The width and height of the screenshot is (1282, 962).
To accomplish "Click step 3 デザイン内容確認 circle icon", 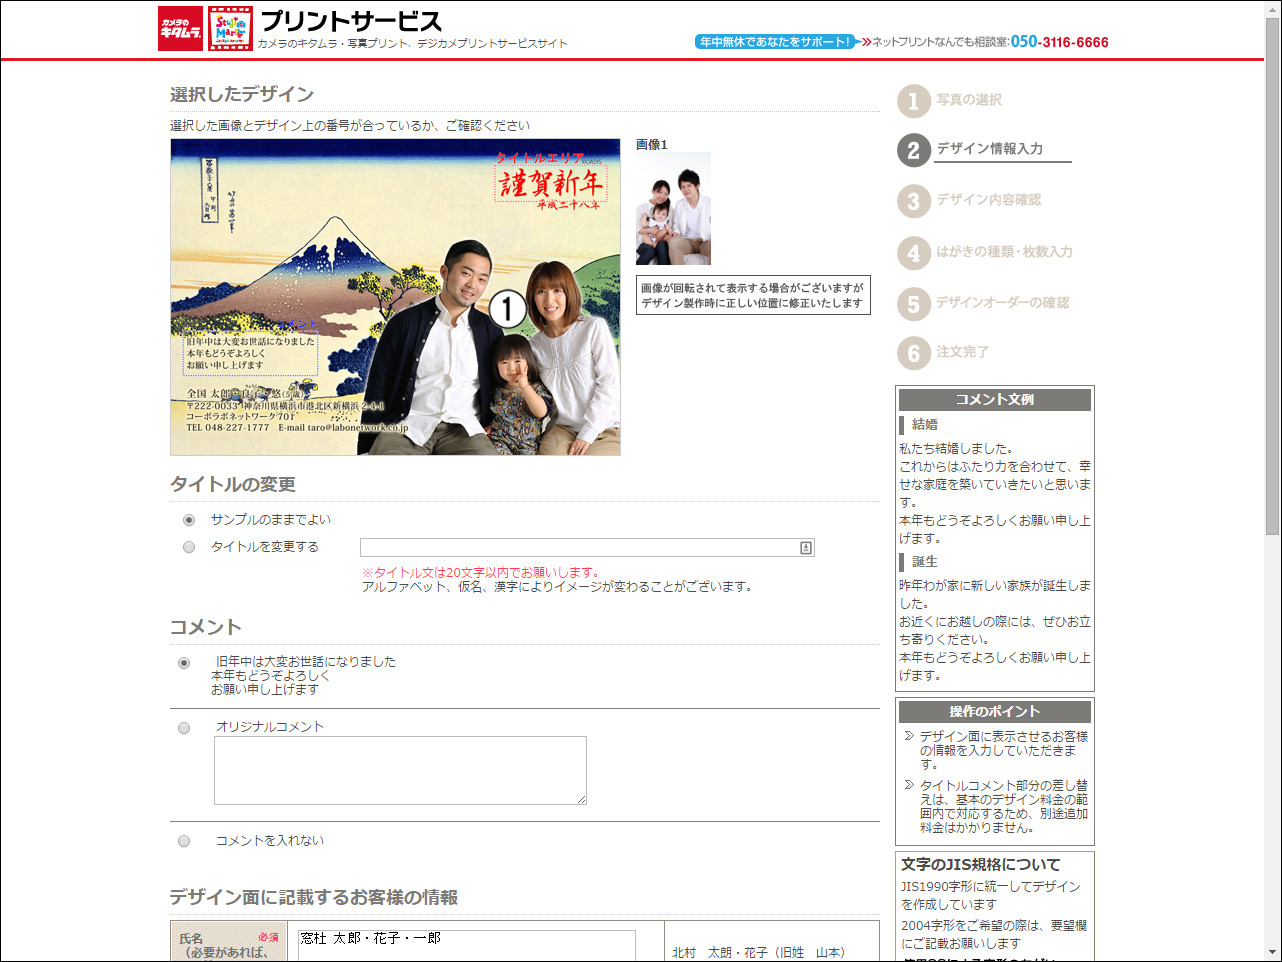I will 914,202.
